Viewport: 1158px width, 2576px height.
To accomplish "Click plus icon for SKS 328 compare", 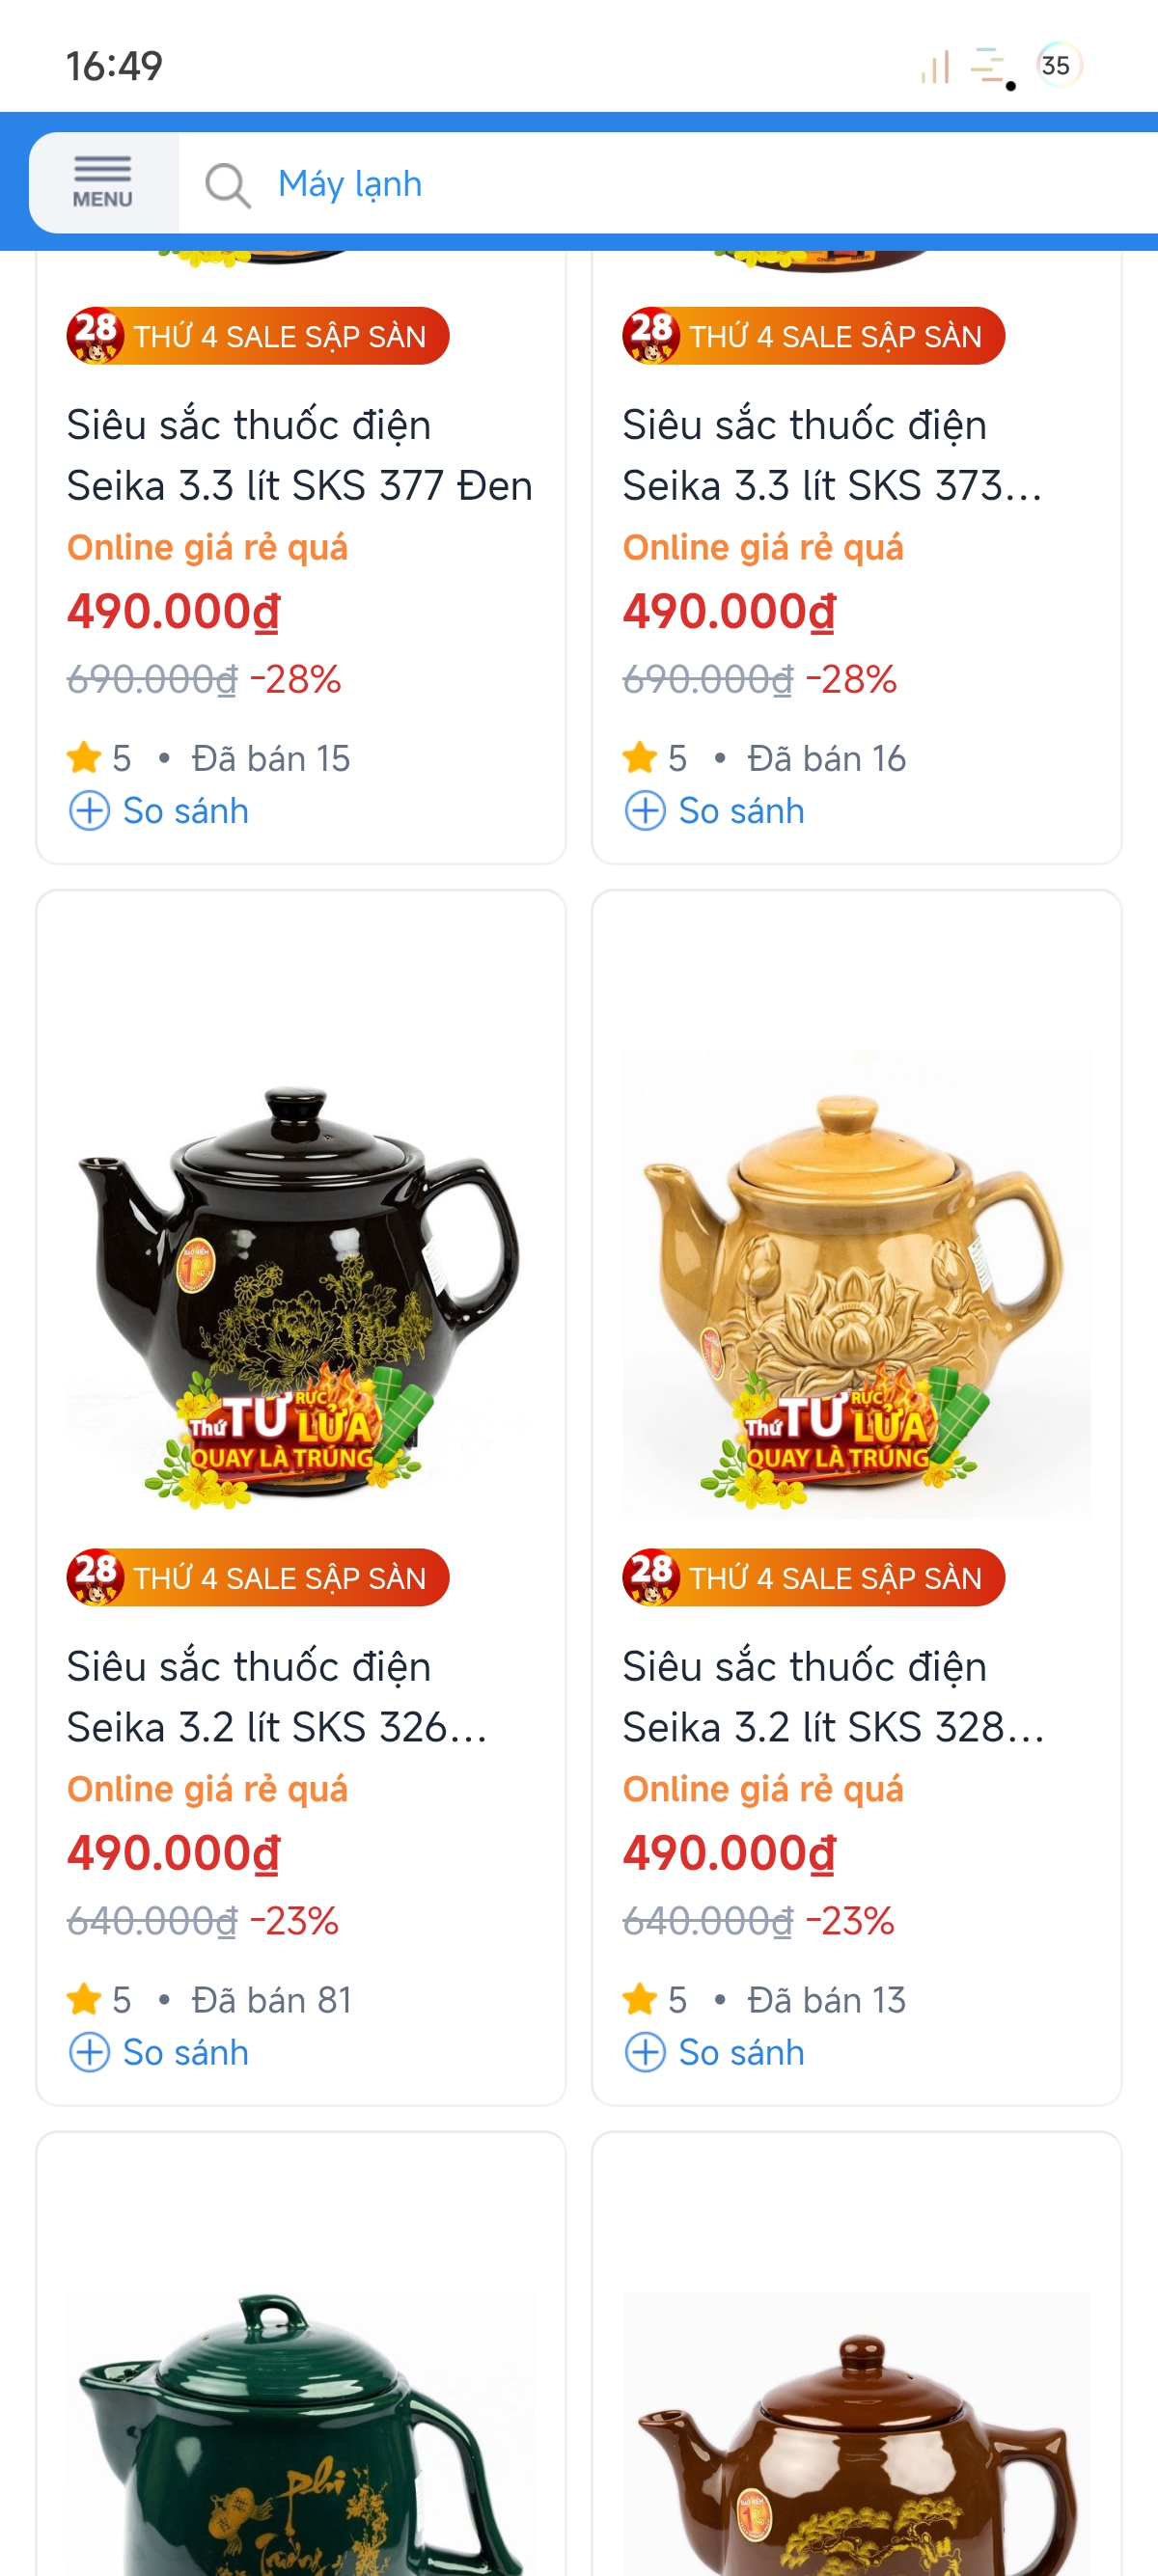I will (645, 2052).
